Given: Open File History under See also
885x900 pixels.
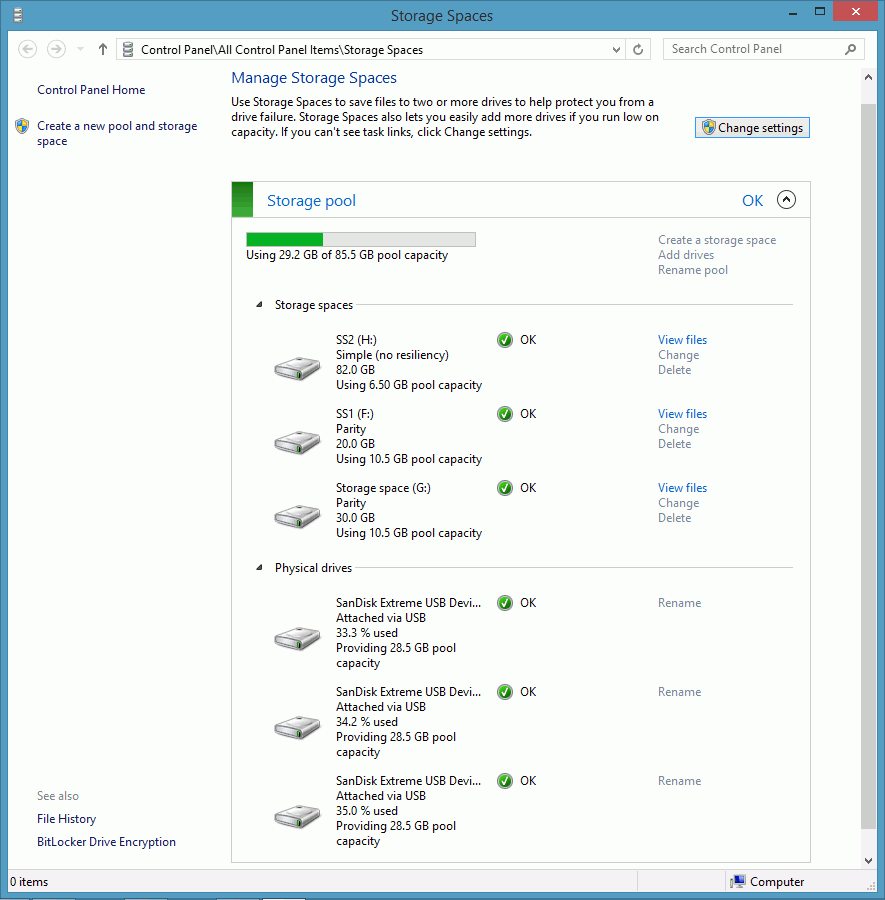Looking at the screenshot, I should (x=66, y=819).
